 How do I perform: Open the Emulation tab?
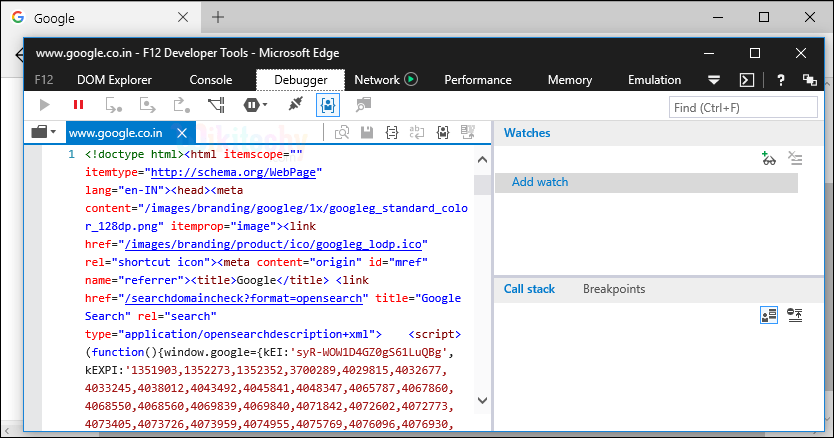[x=654, y=80]
